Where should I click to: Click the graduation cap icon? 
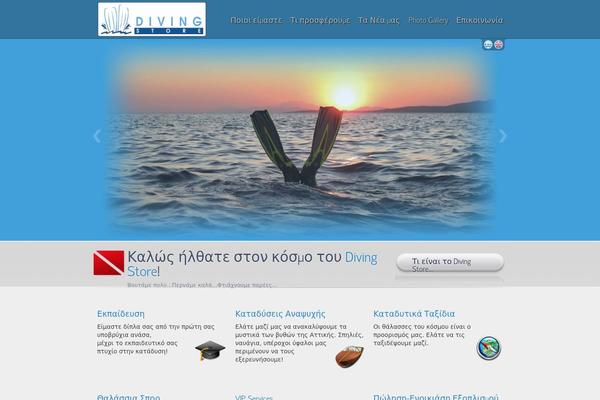click(x=210, y=350)
